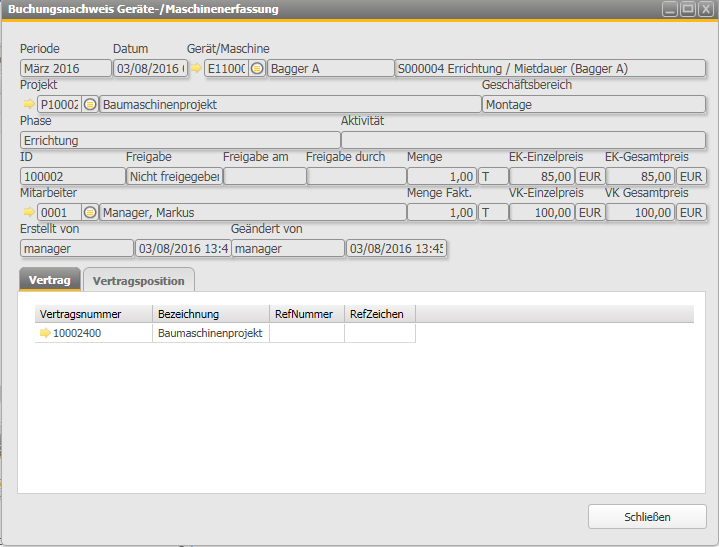Follow the link arrow next to project P10002
This screenshot has width=719, height=547.
coord(28,104)
